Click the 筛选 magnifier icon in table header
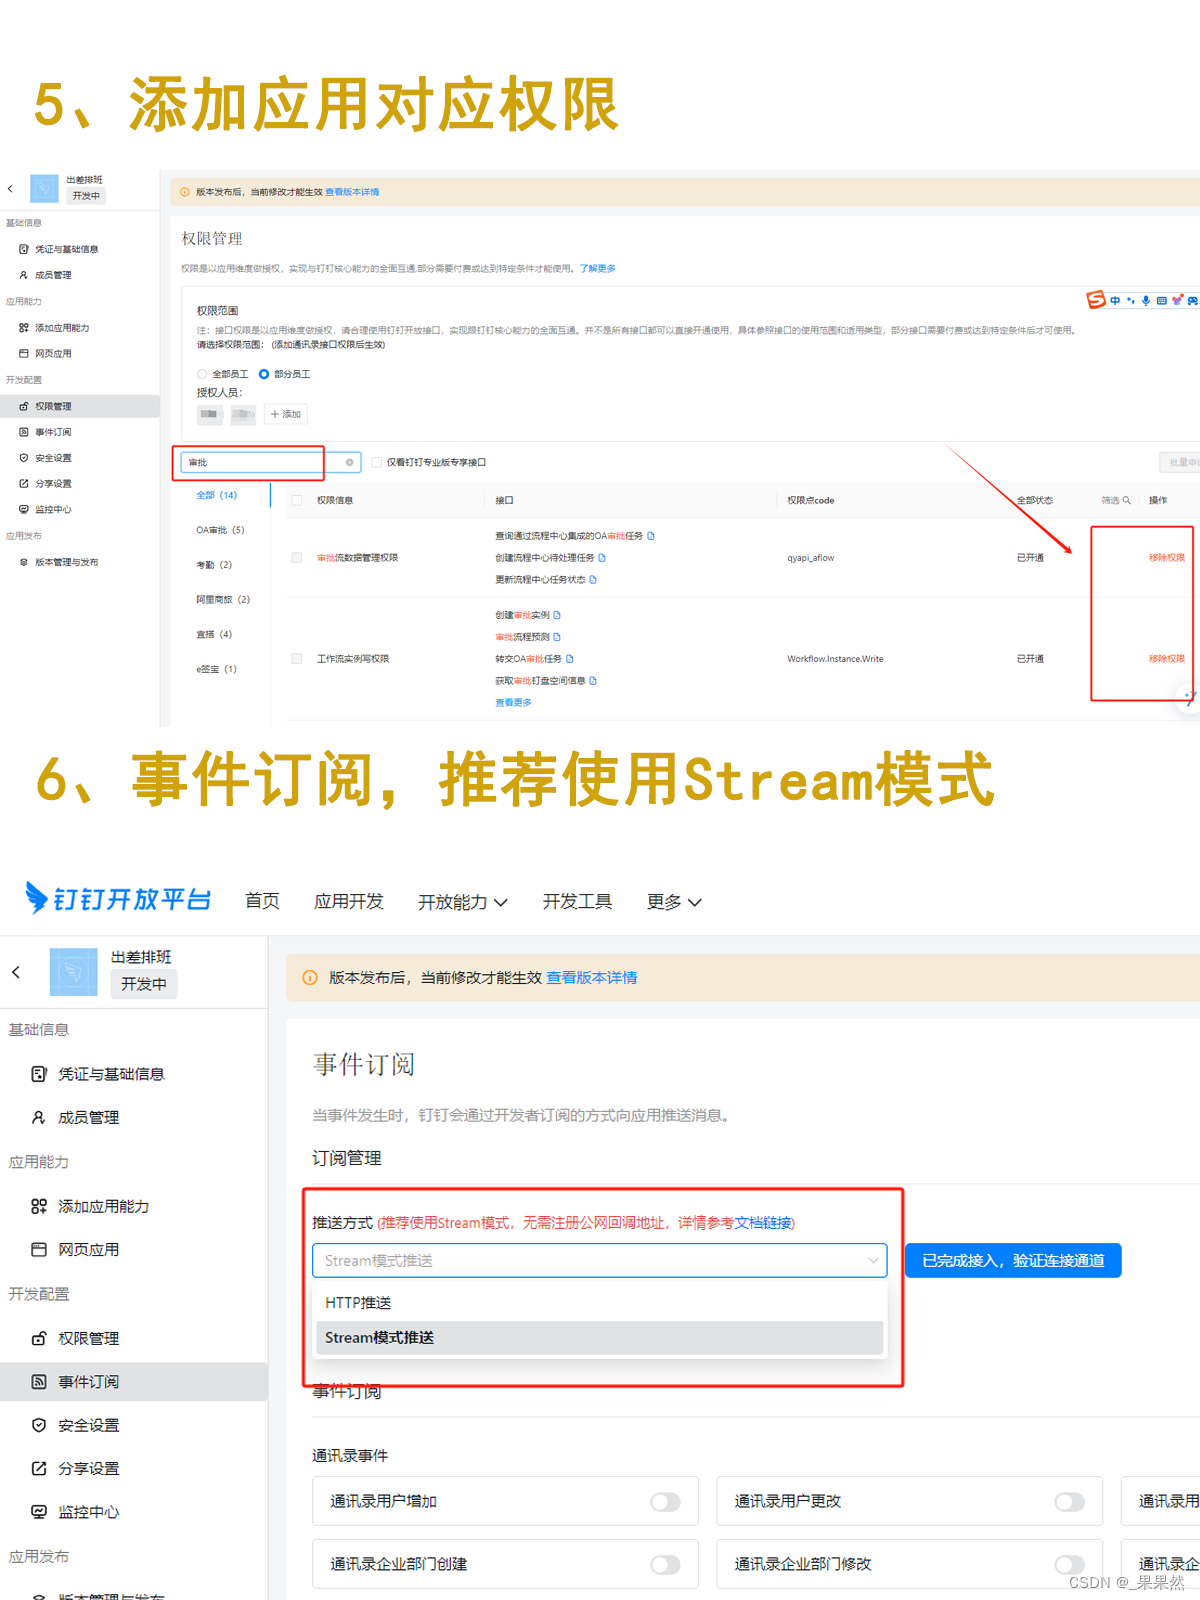Screen dimensions: 1200x1600 pos(1126,500)
